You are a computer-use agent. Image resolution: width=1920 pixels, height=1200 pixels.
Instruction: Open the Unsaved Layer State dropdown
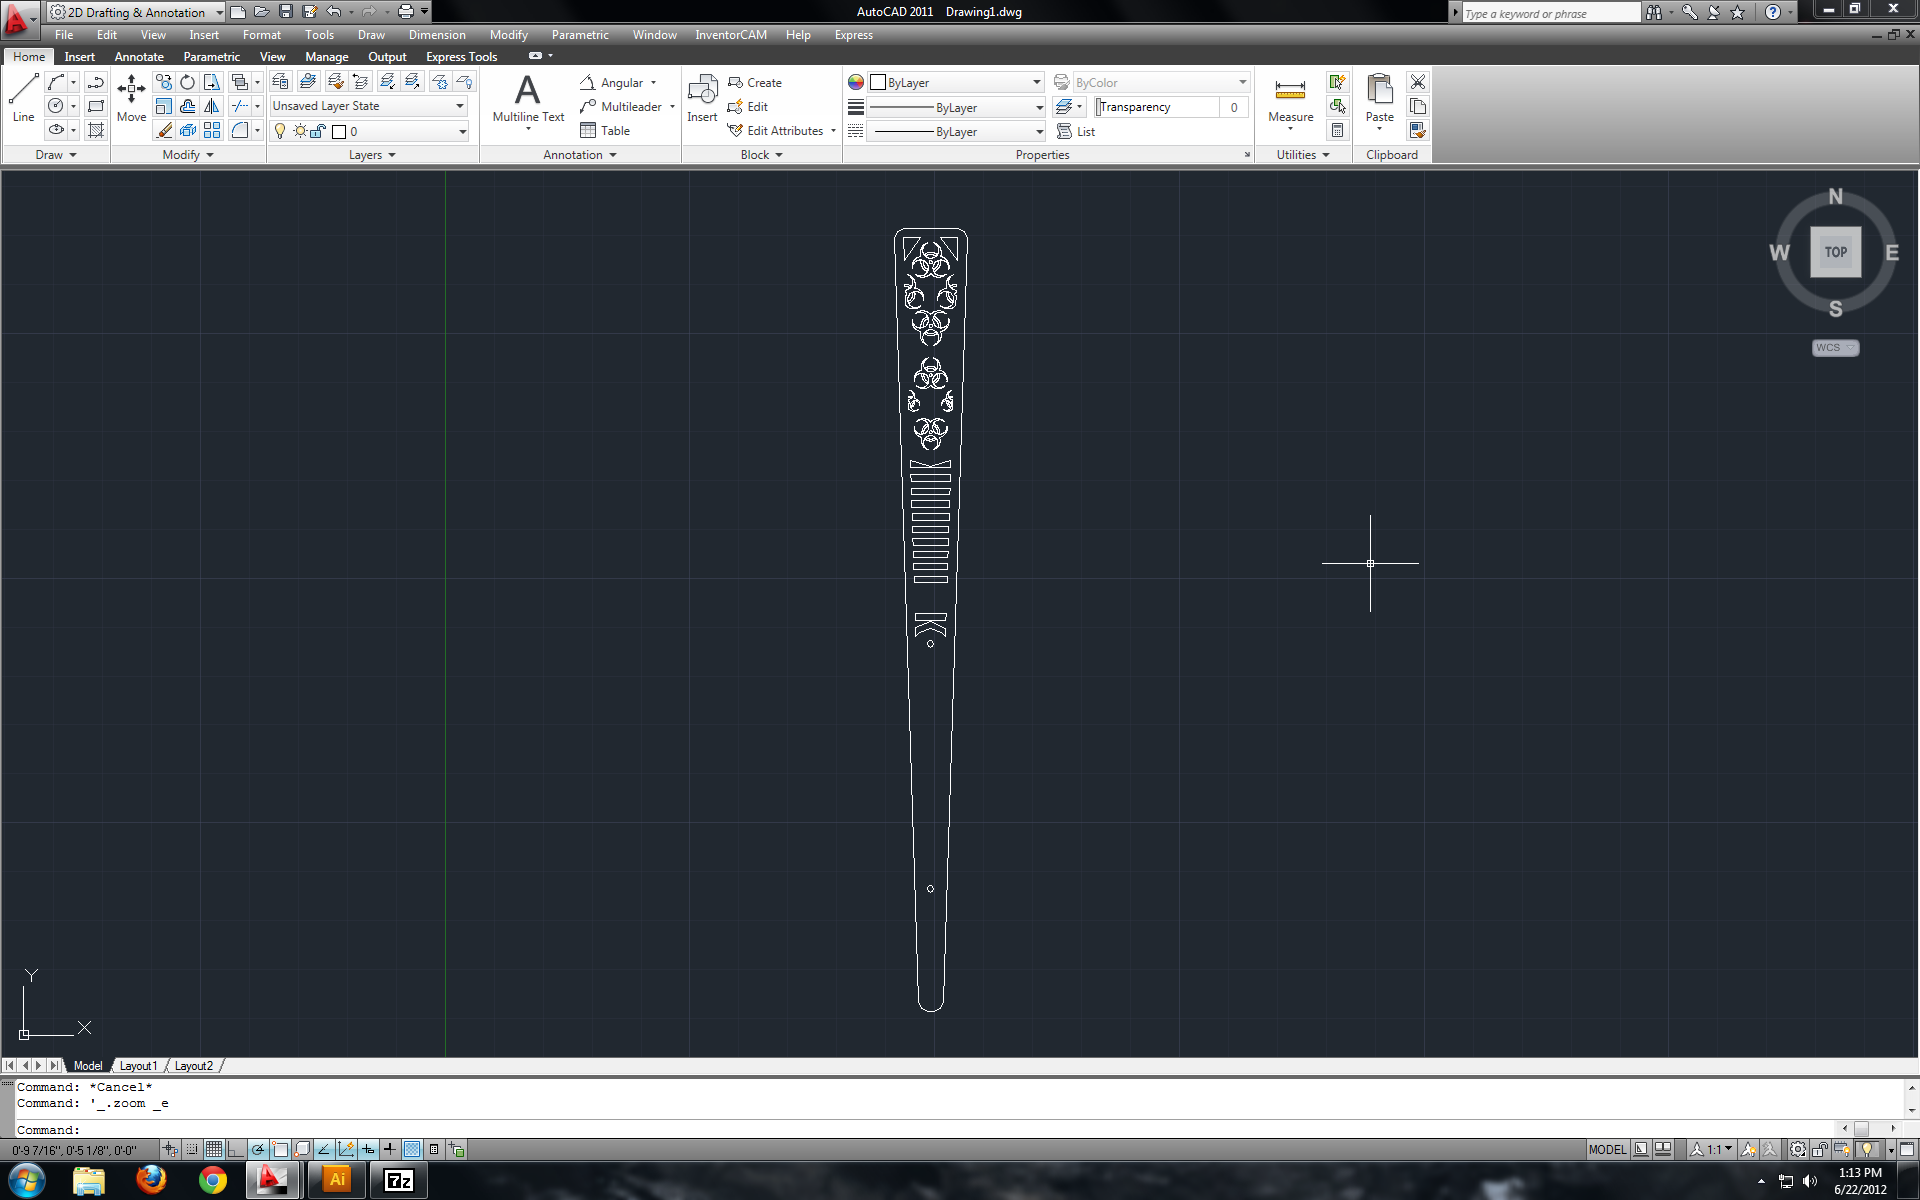[x=369, y=106]
